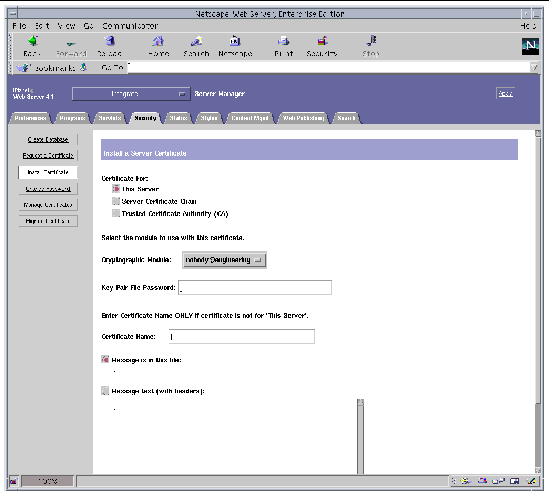Click the Search toolbar icon
This screenshot has height=496, width=549.
pos(196,41)
